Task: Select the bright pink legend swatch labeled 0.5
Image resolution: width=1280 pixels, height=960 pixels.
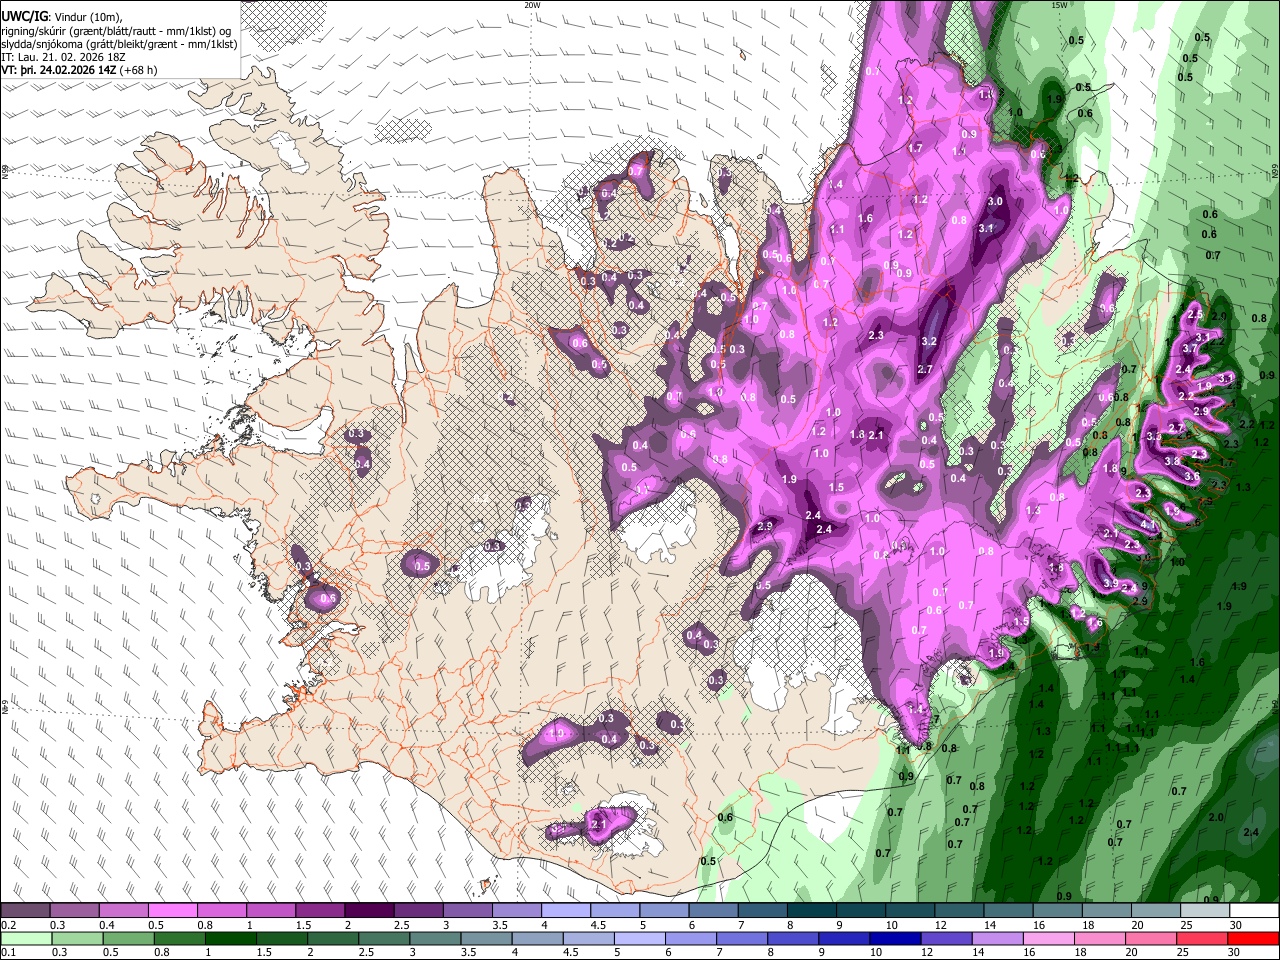Action: click(x=173, y=910)
